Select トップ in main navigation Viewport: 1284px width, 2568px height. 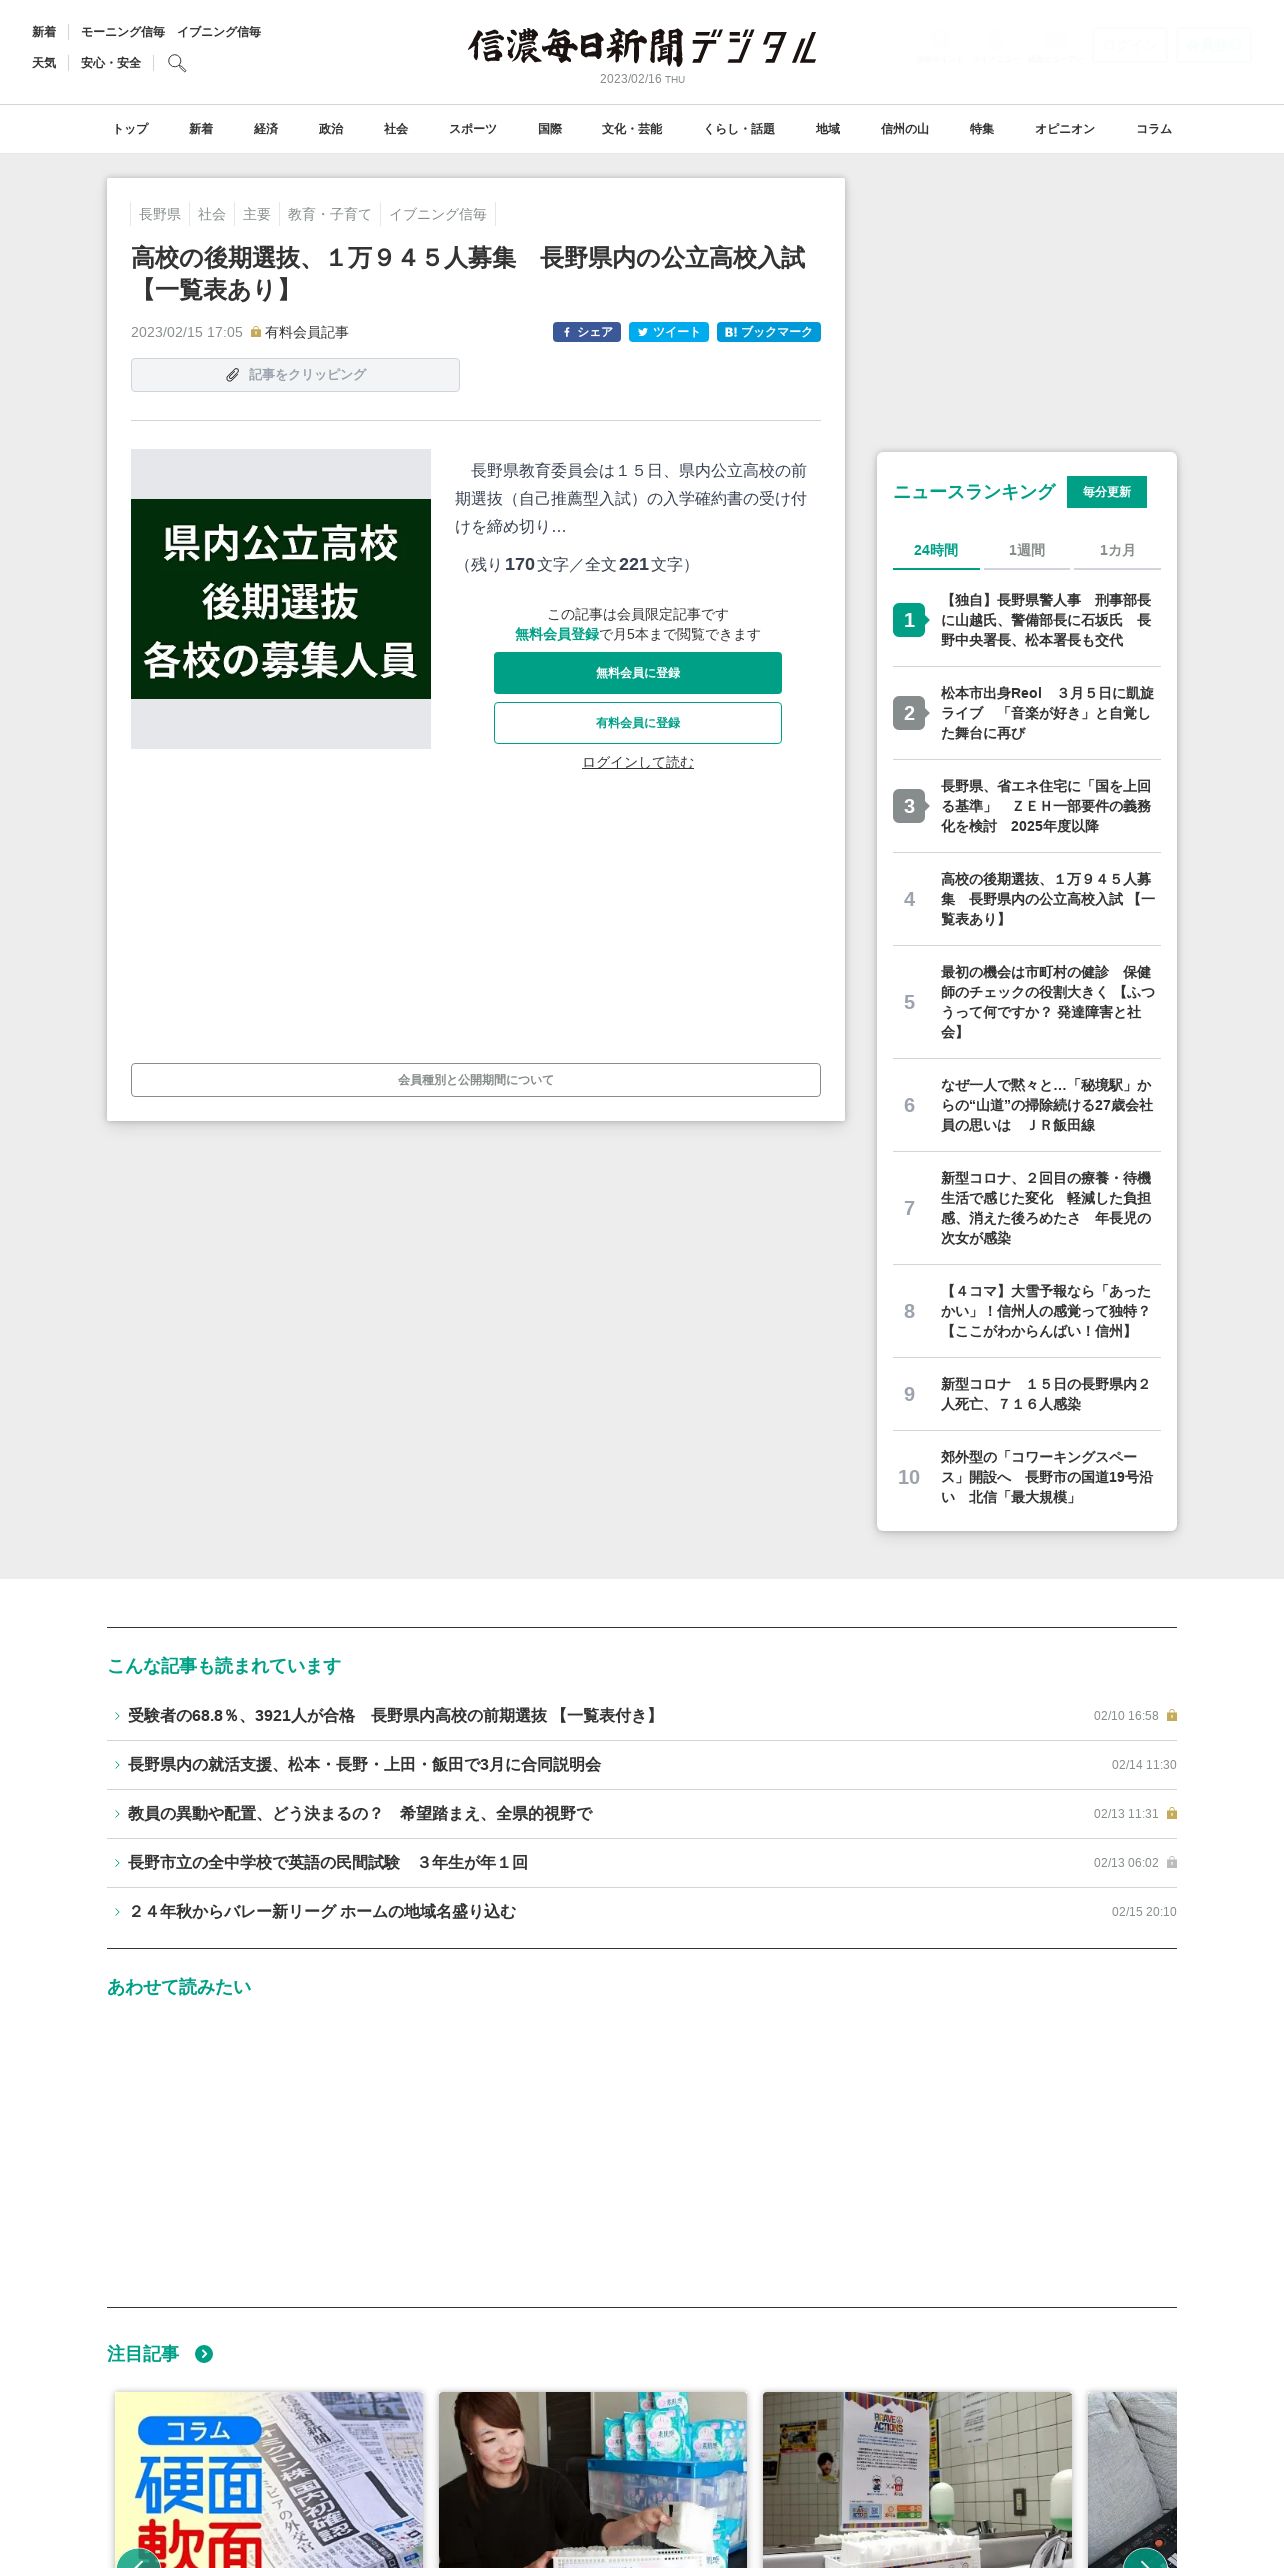[131, 129]
